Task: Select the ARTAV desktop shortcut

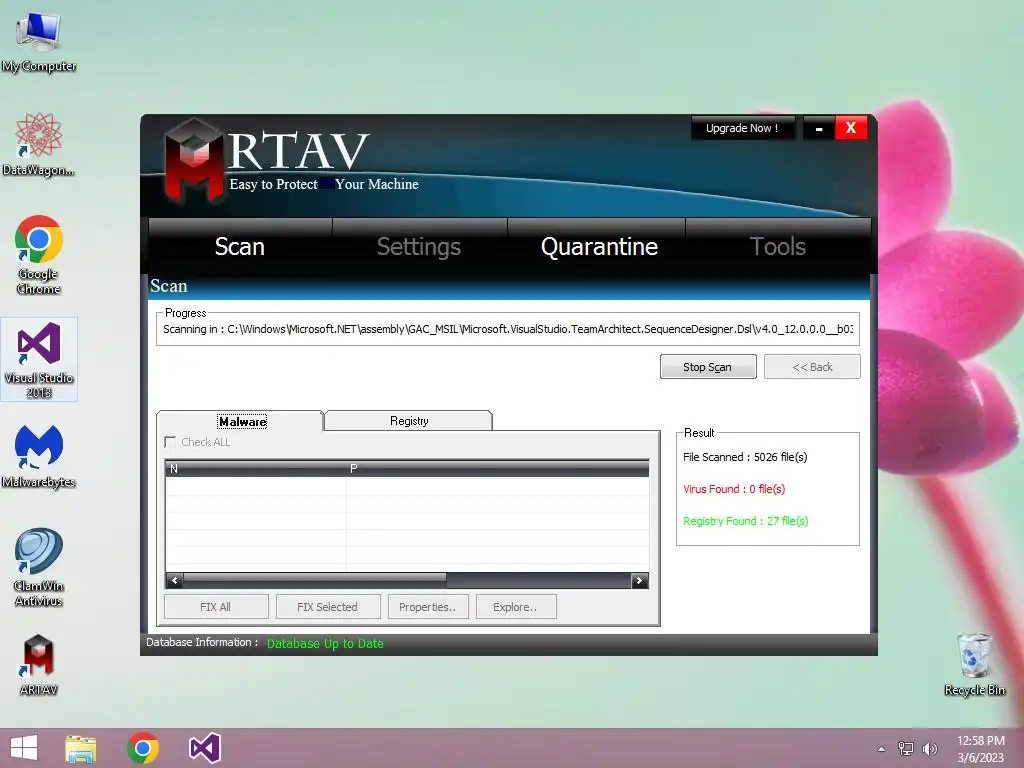Action: pos(39,664)
